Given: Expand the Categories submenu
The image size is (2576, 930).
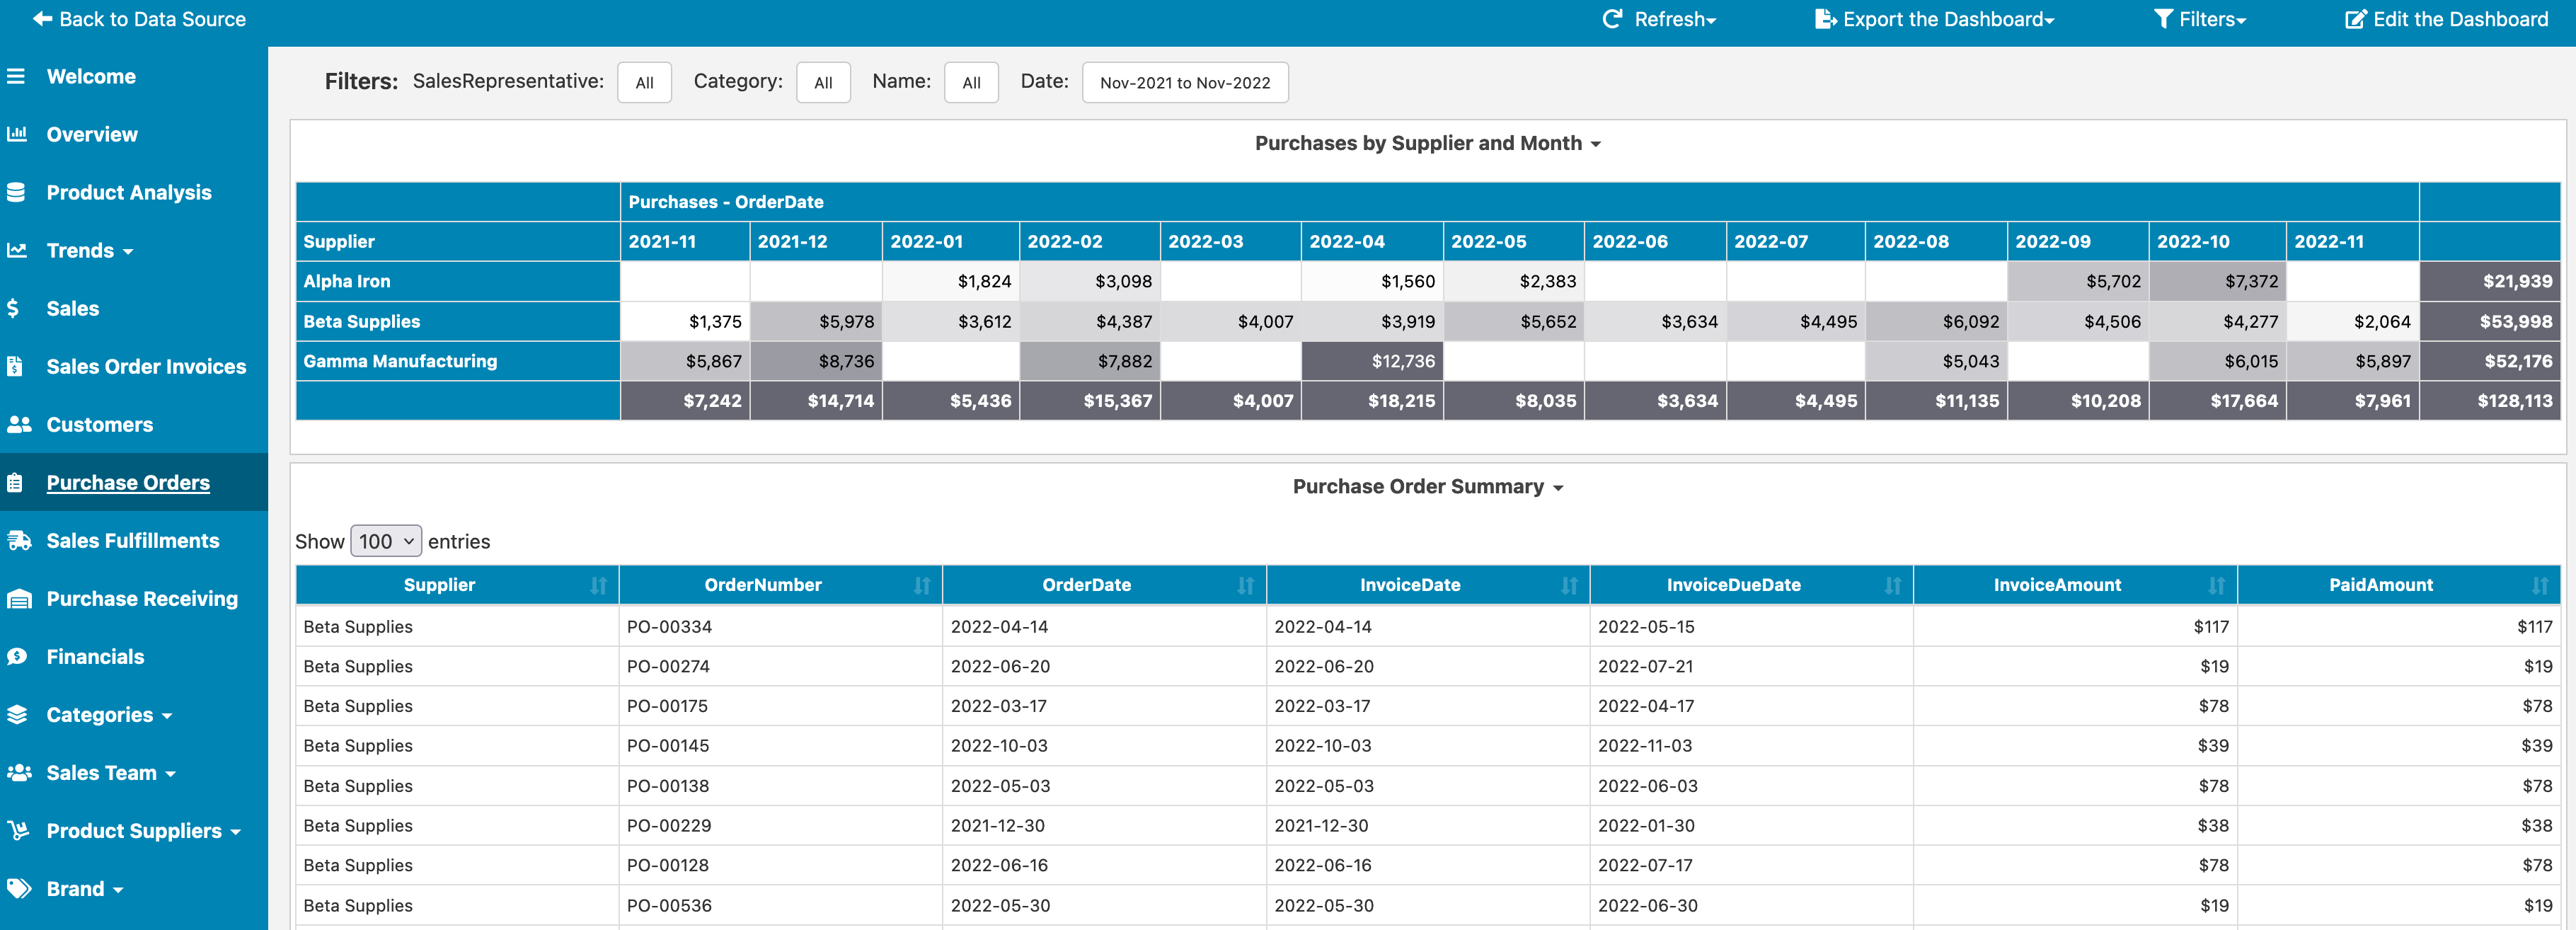Looking at the screenshot, I should click(x=167, y=716).
